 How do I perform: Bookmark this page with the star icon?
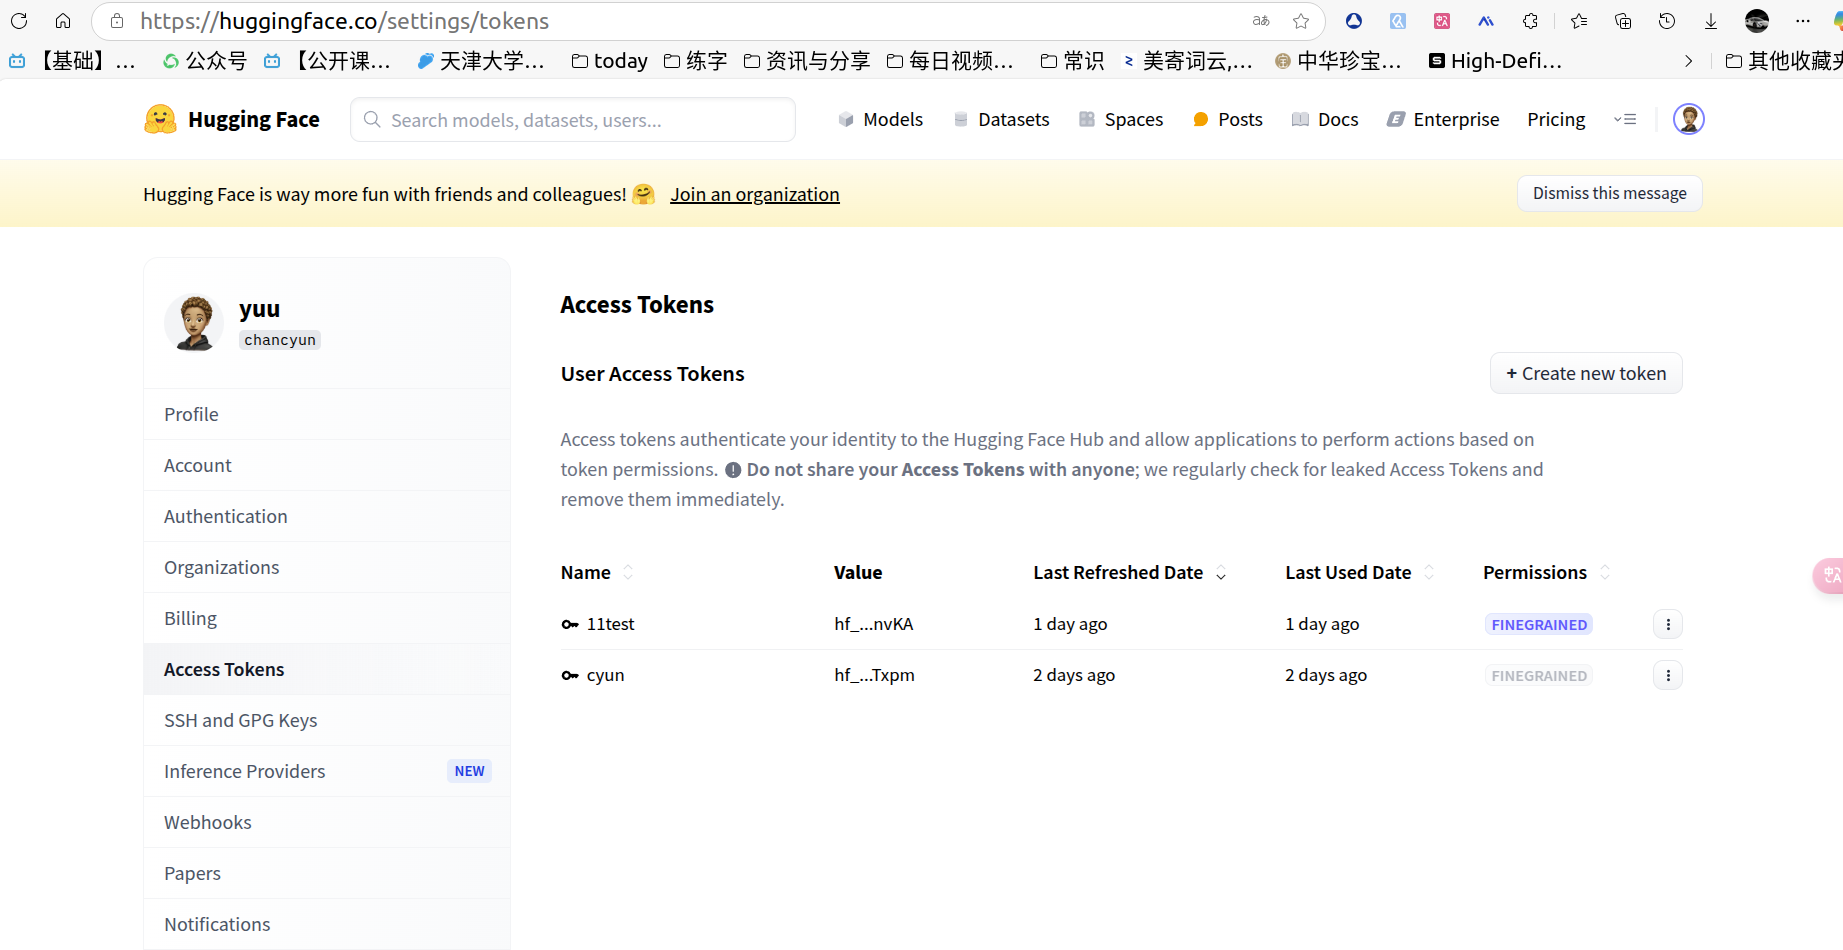(x=1301, y=21)
